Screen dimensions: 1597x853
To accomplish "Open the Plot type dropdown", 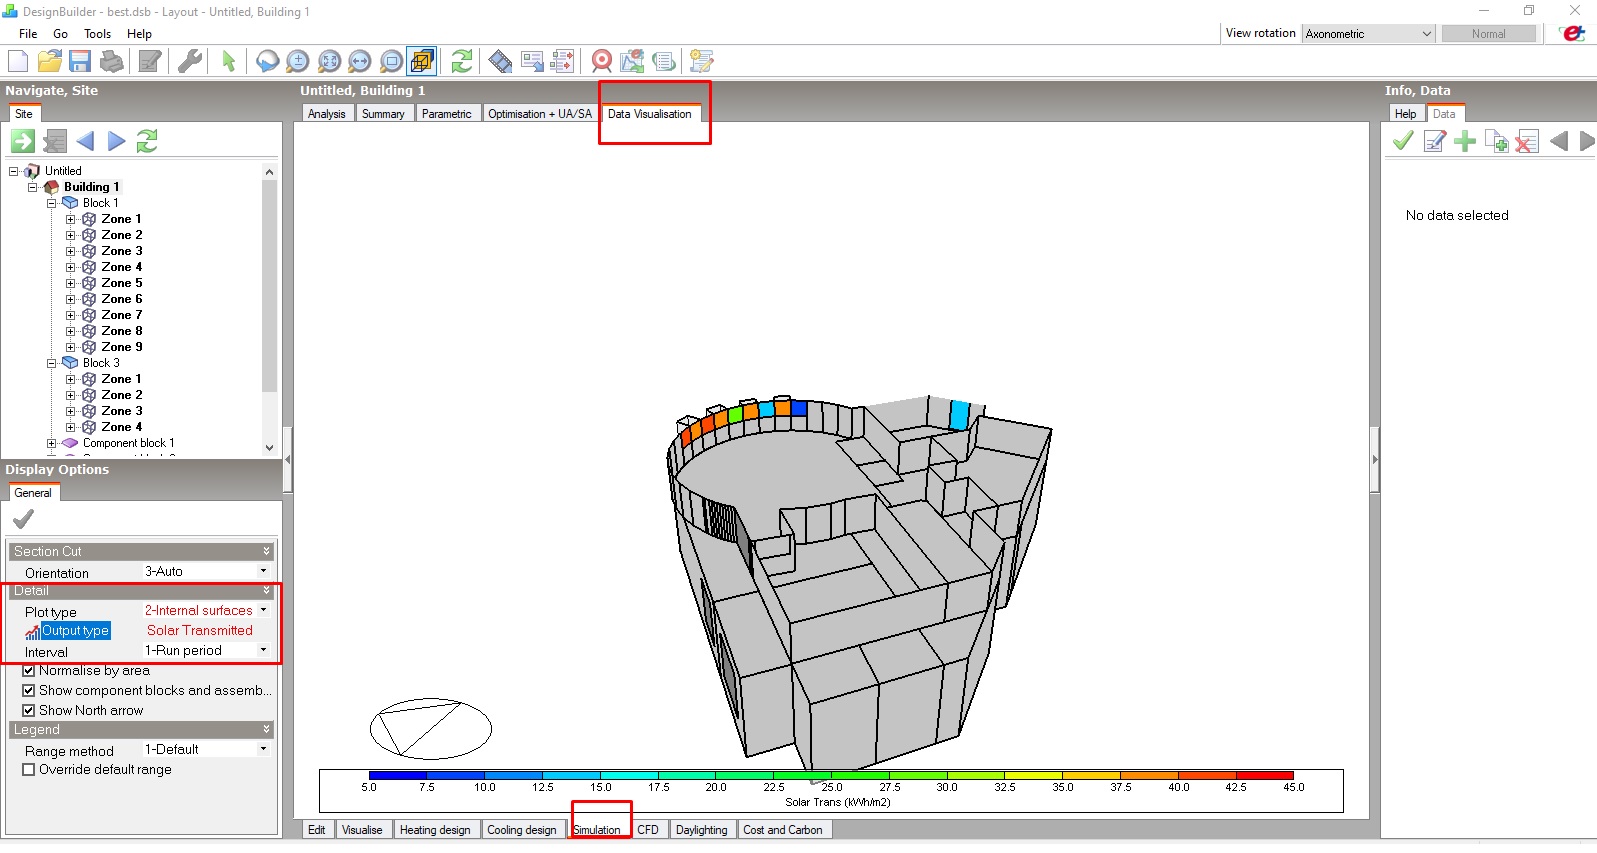I will [263, 610].
